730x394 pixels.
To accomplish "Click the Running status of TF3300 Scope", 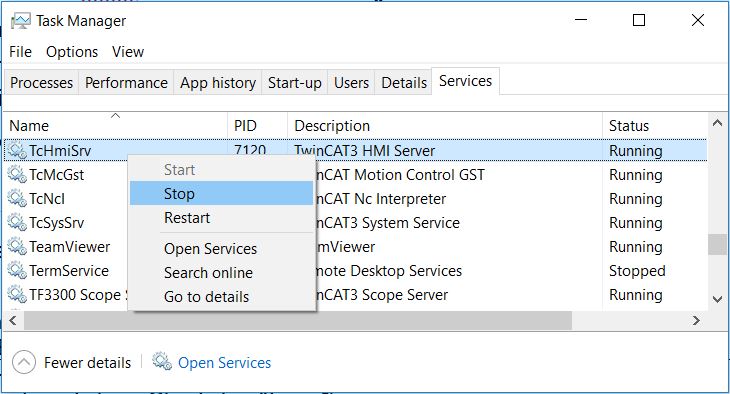I will click(635, 295).
